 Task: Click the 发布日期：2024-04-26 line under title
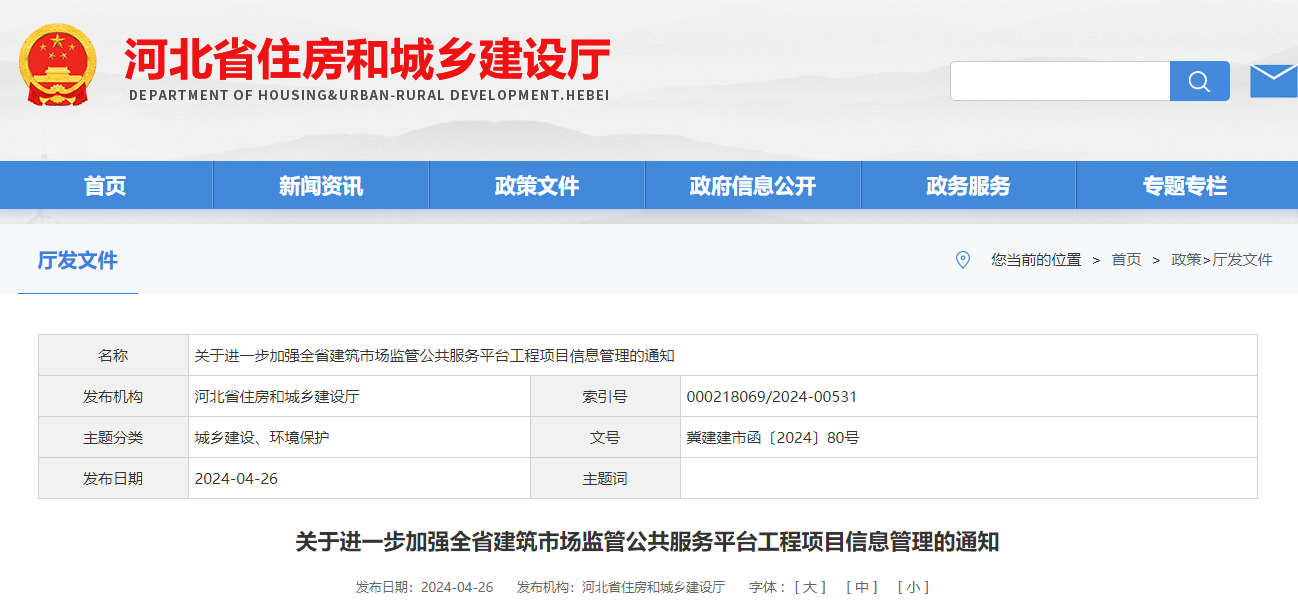click(424, 587)
